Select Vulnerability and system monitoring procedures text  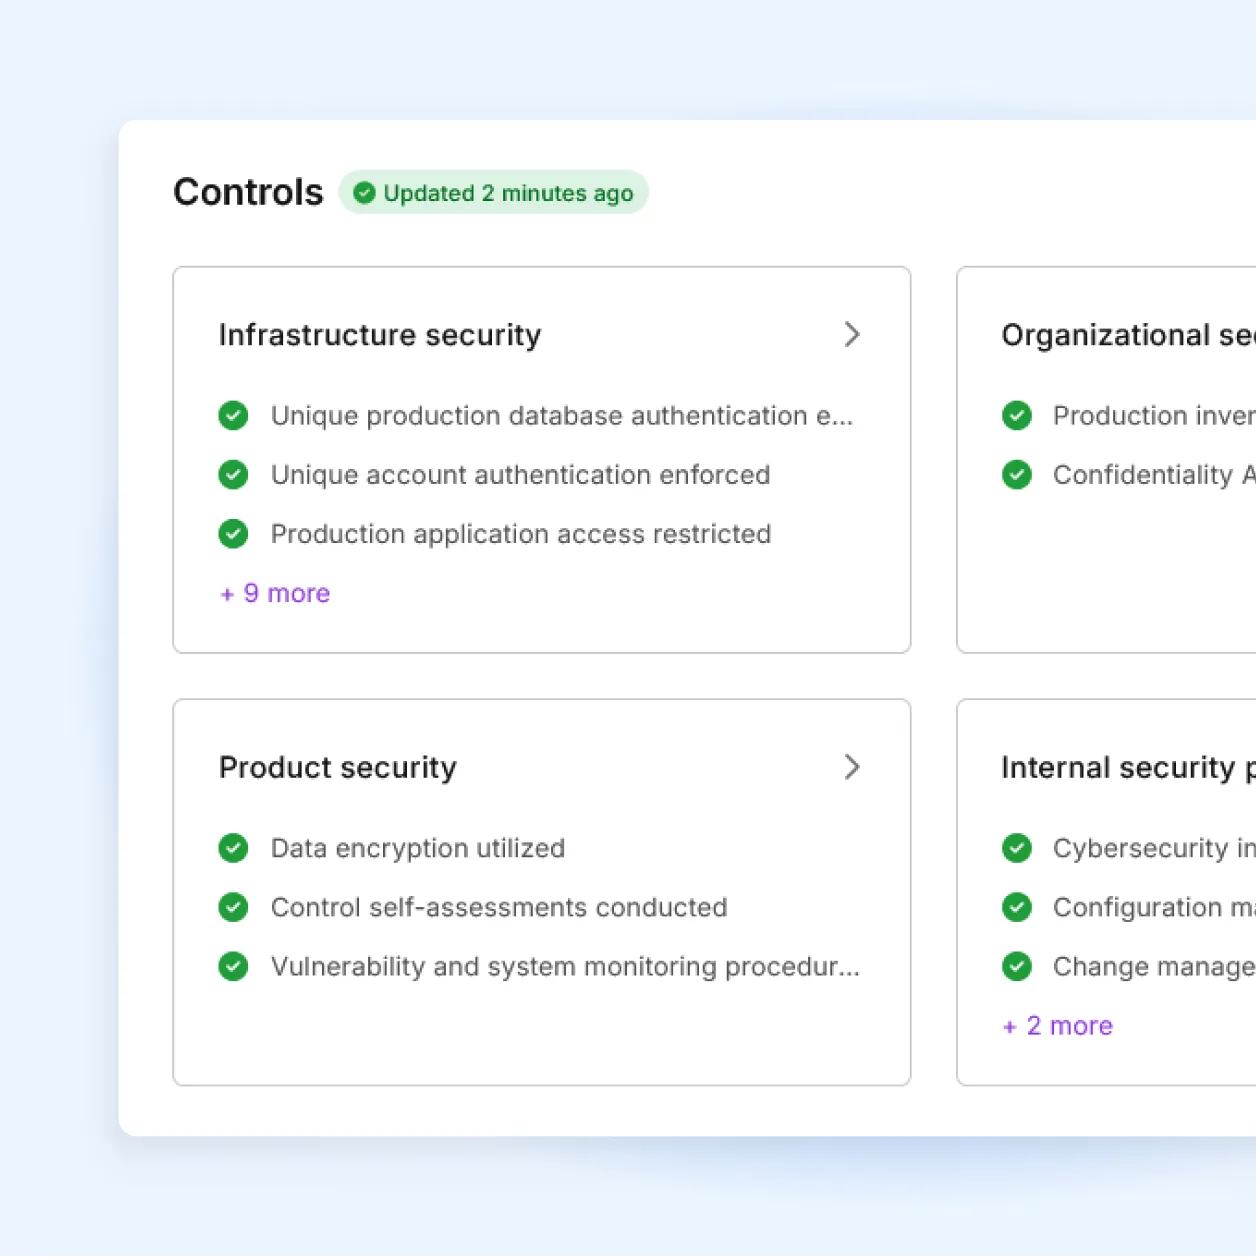point(565,966)
